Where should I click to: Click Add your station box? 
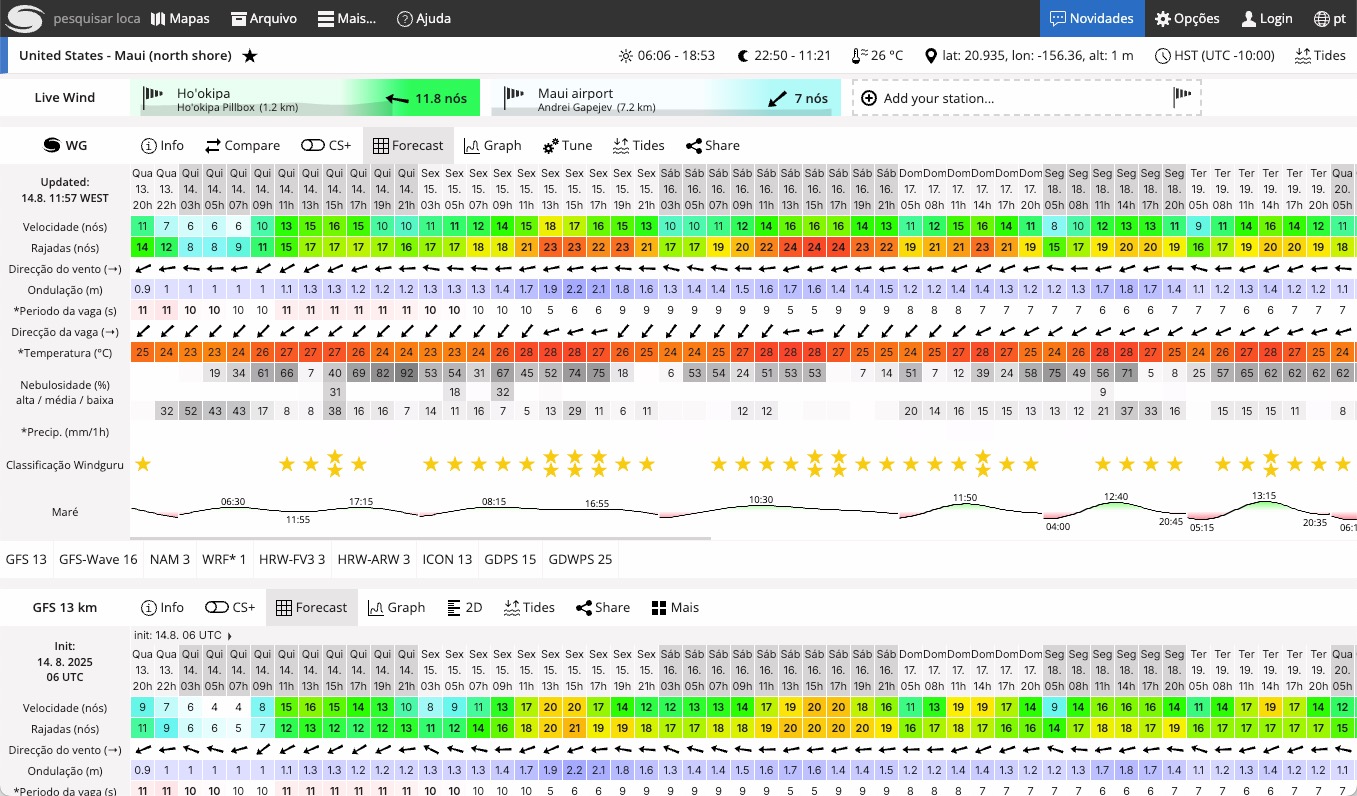coord(1026,98)
